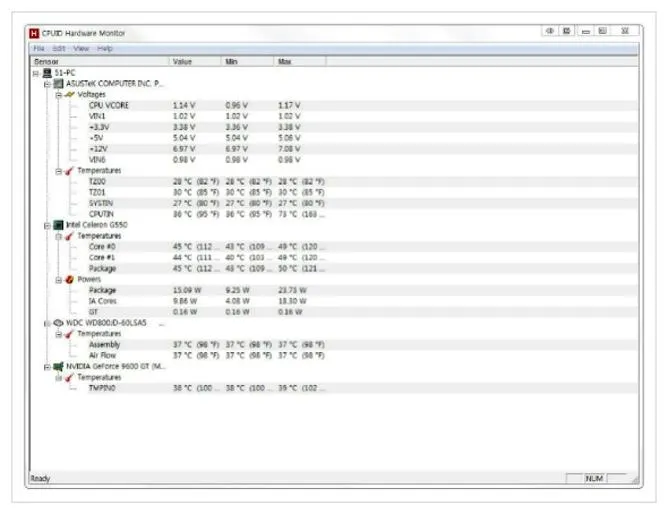This screenshot has width=668, height=514.
Task: Select the GT power row
Action: click(x=362, y=312)
